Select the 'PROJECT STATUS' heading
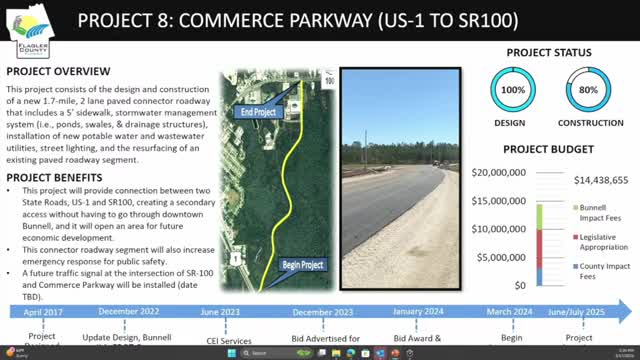The height and width of the screenshot is (360, 640). (549, 53)
